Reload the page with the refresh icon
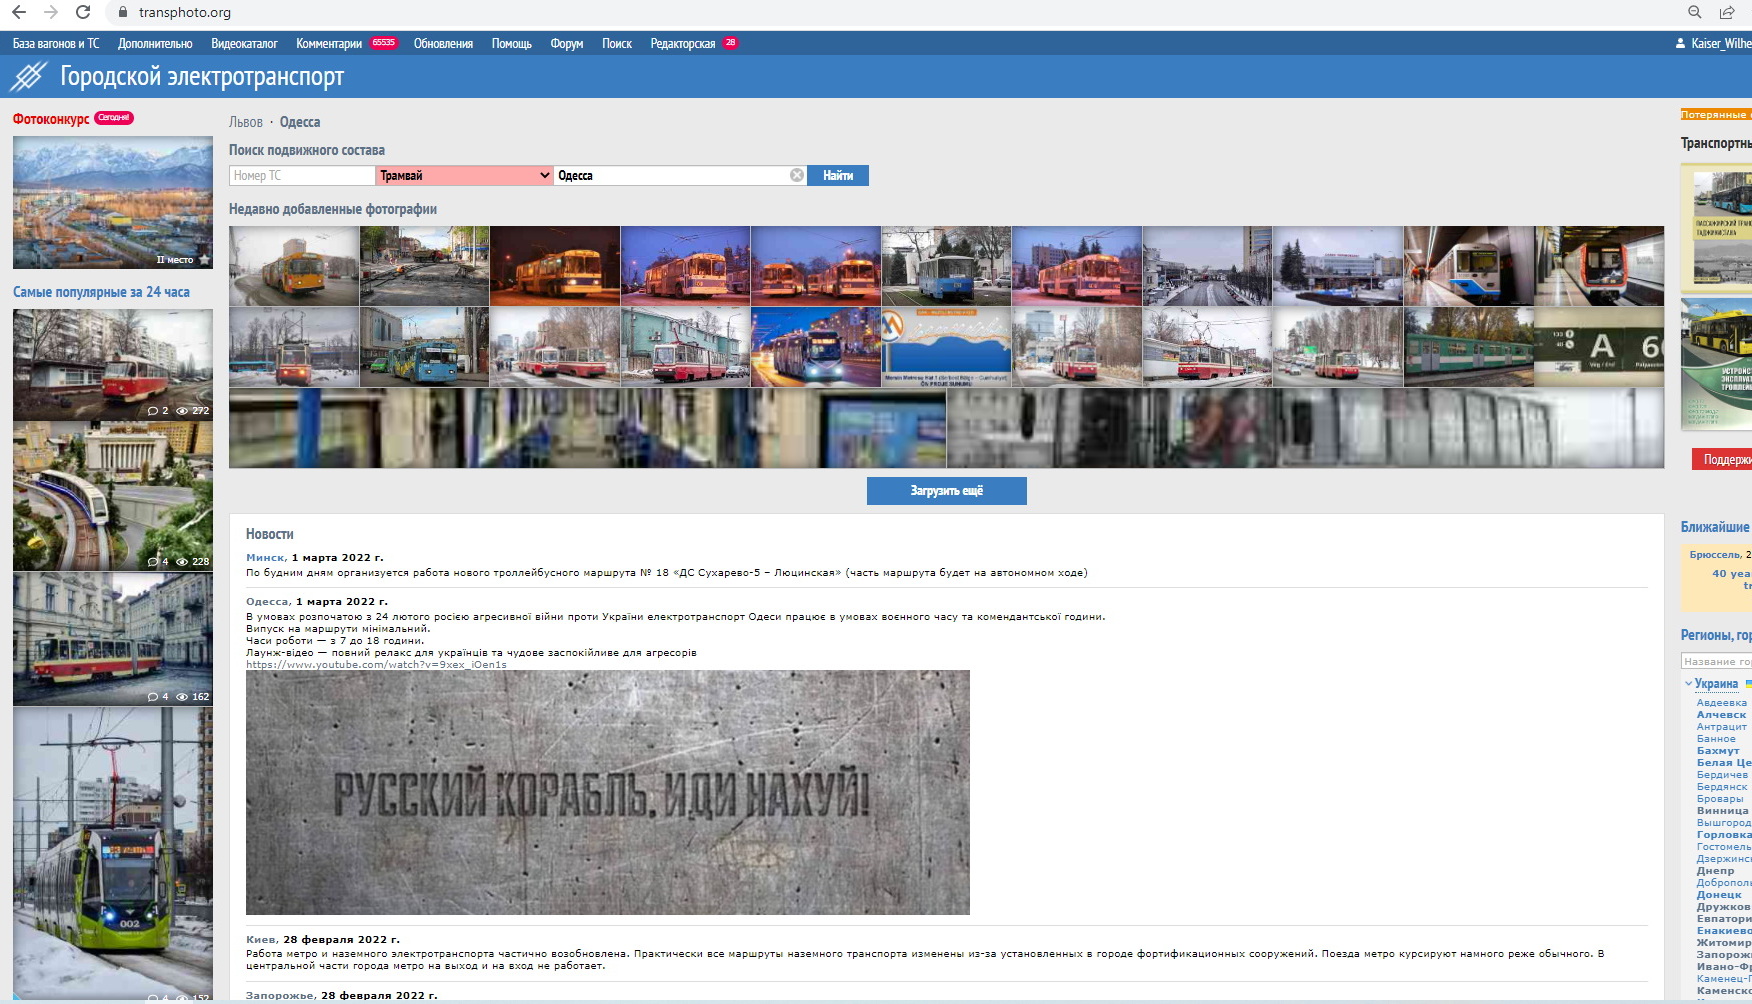This screenshot has width=1752, height=1004. [x=83, y=13]
